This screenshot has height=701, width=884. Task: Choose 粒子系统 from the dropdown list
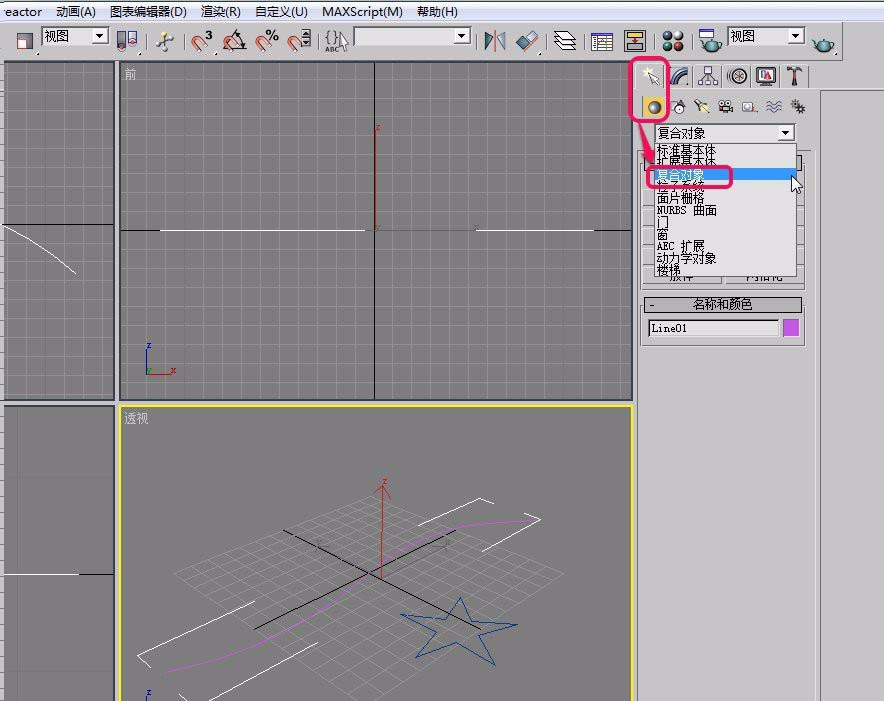(680, 186)
